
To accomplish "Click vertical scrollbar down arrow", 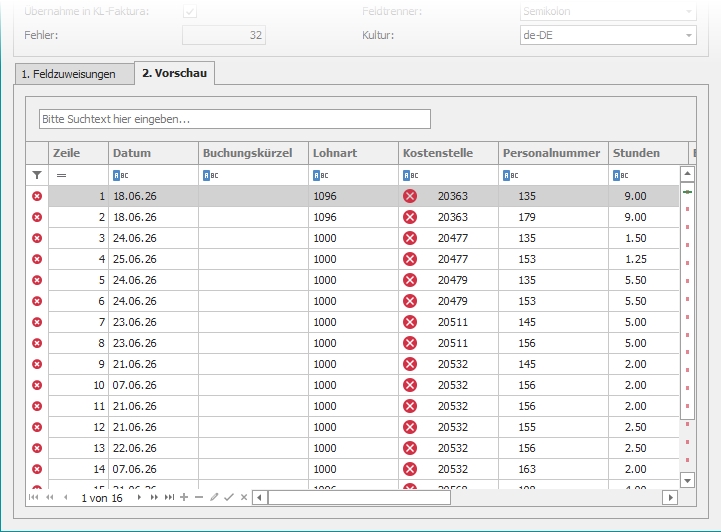I will pos(687,481).
